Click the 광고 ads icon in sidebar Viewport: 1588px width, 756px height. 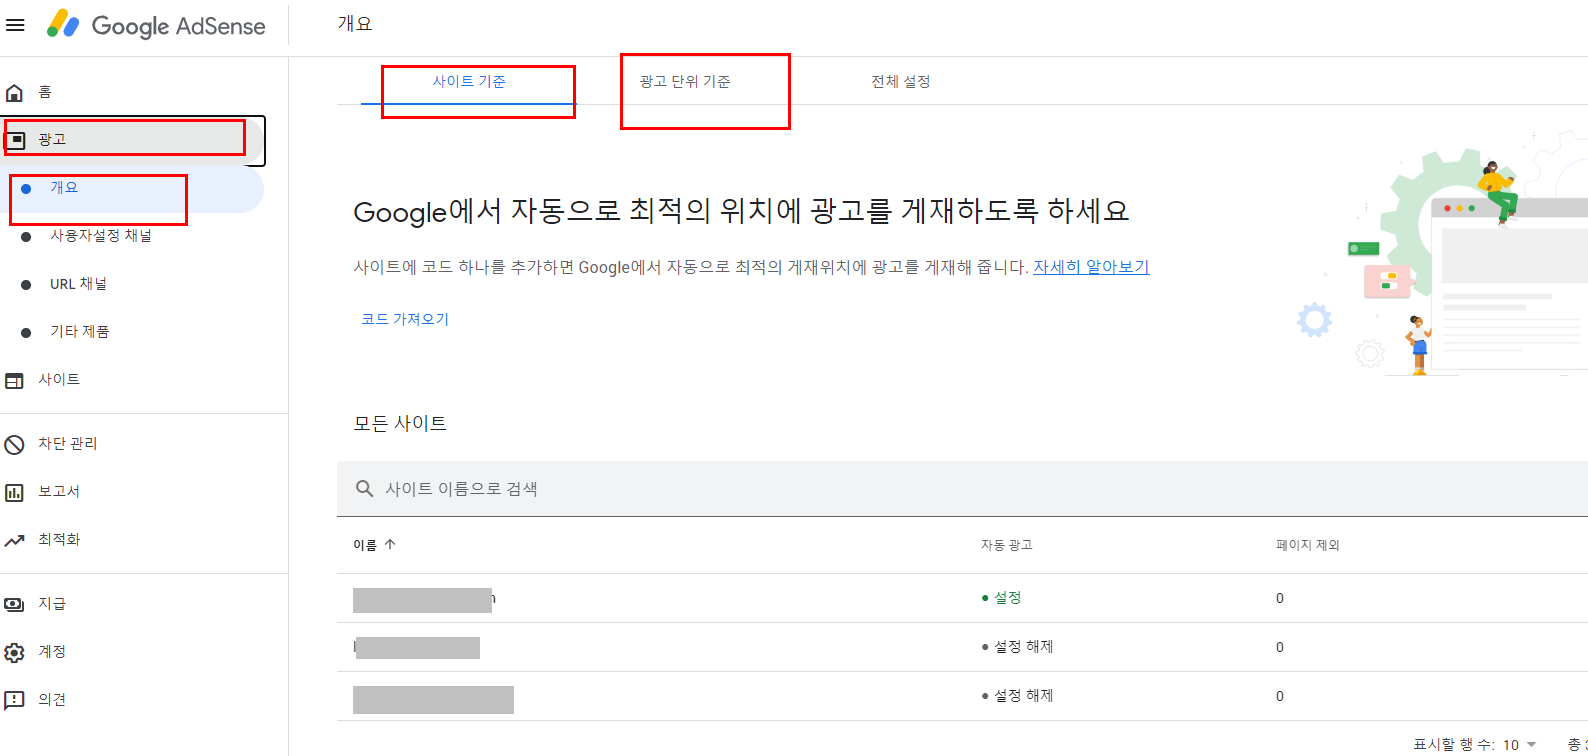[15, 140]
